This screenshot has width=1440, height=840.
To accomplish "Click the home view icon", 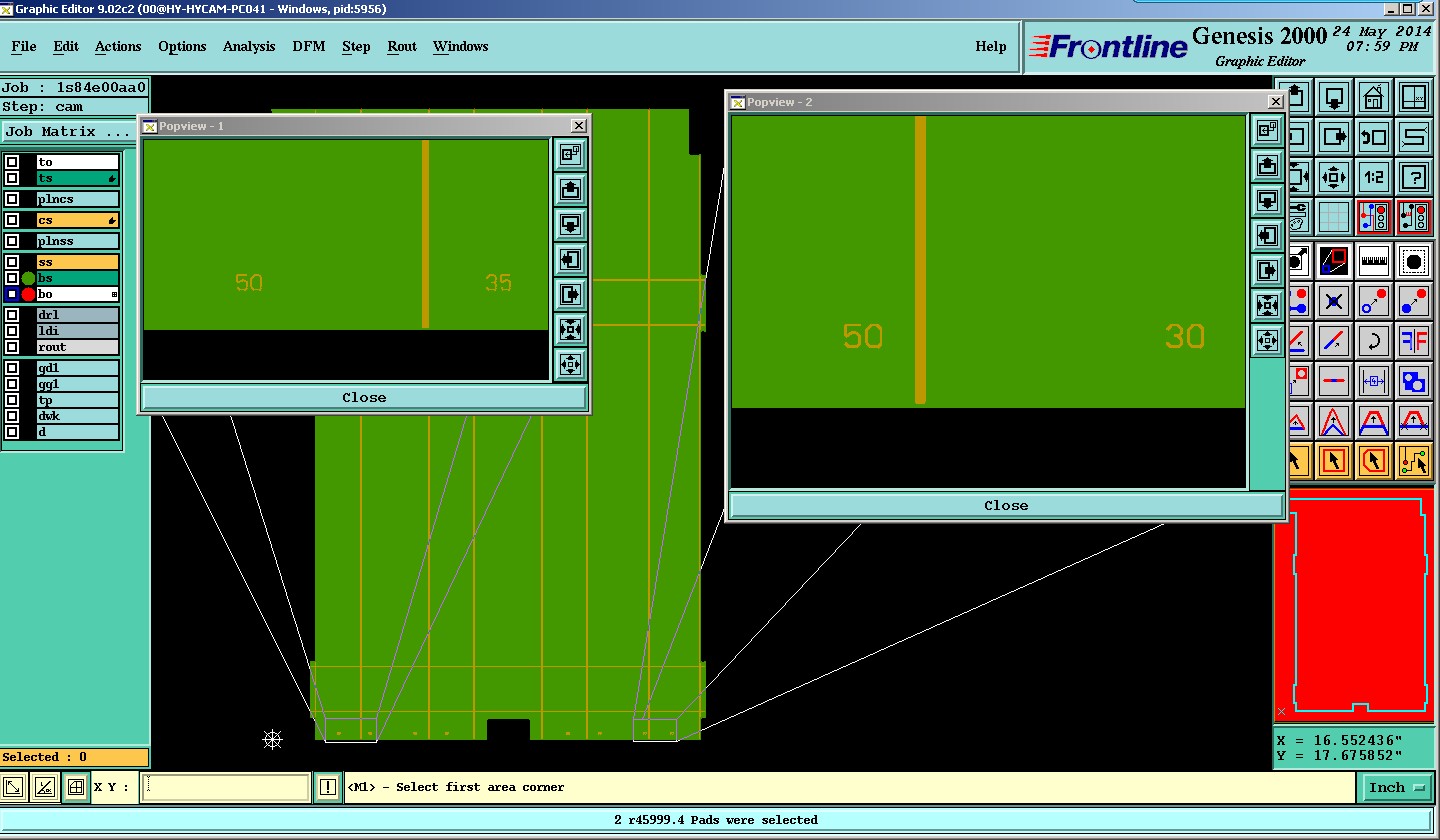I will tap(1373, 97).
